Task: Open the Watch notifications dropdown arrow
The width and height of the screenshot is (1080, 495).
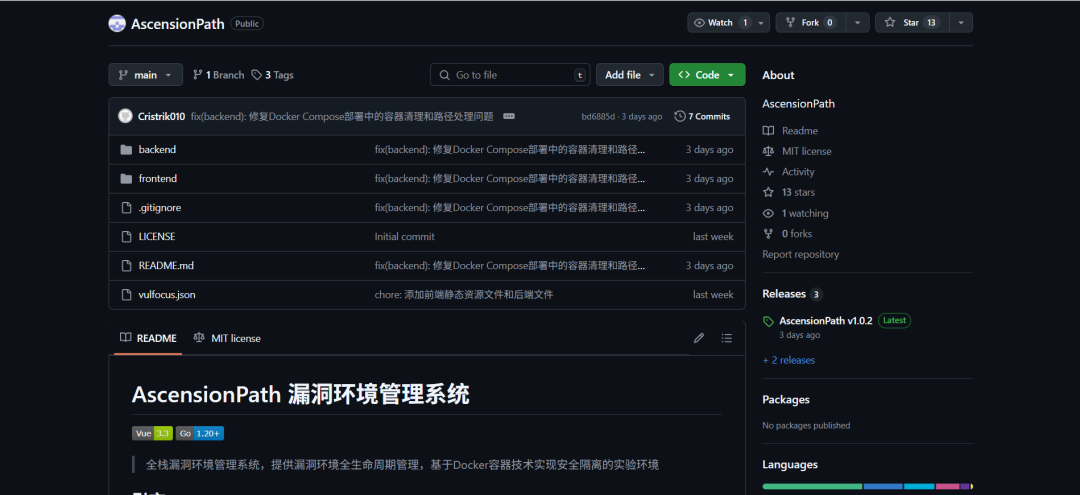Action: tap(761, 23)
